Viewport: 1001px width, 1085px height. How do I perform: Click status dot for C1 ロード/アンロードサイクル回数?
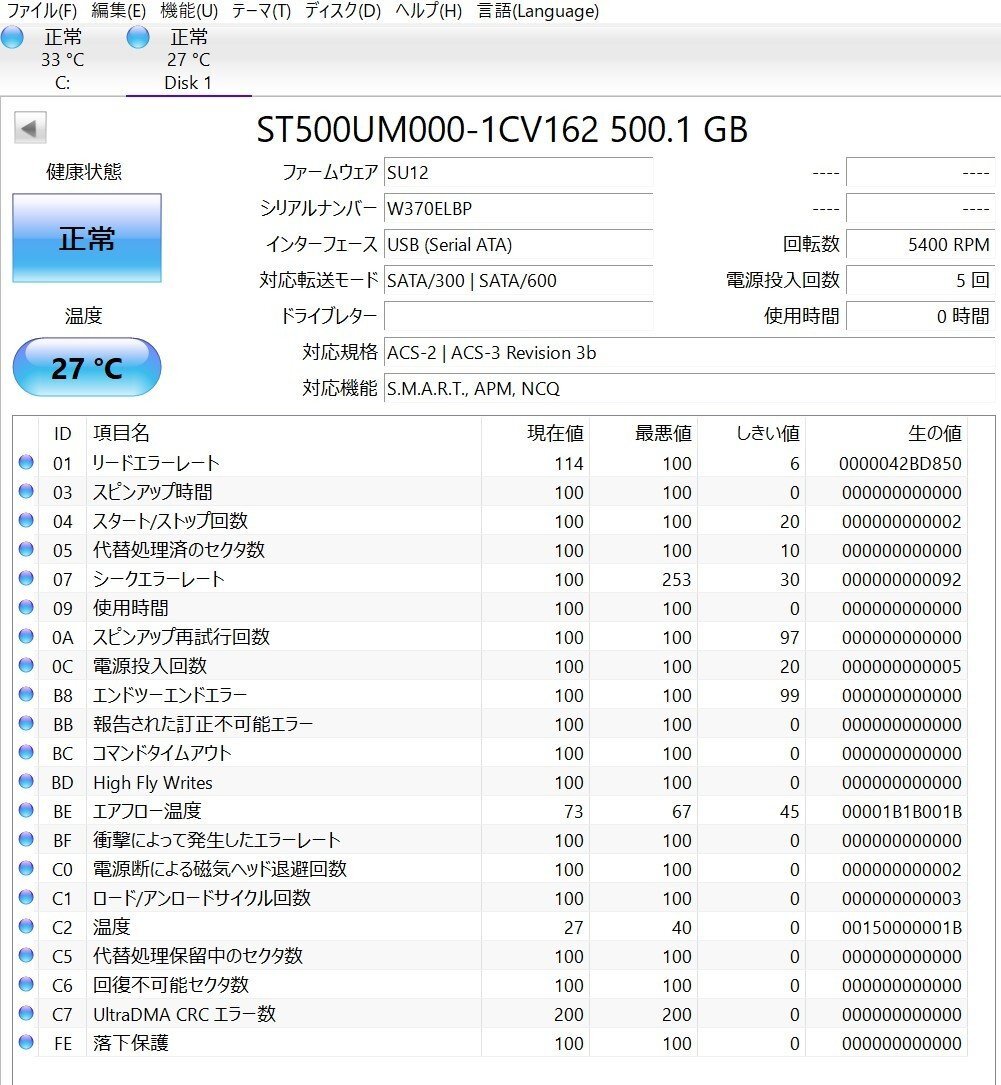pyautogui.click(x=26, y=897)
